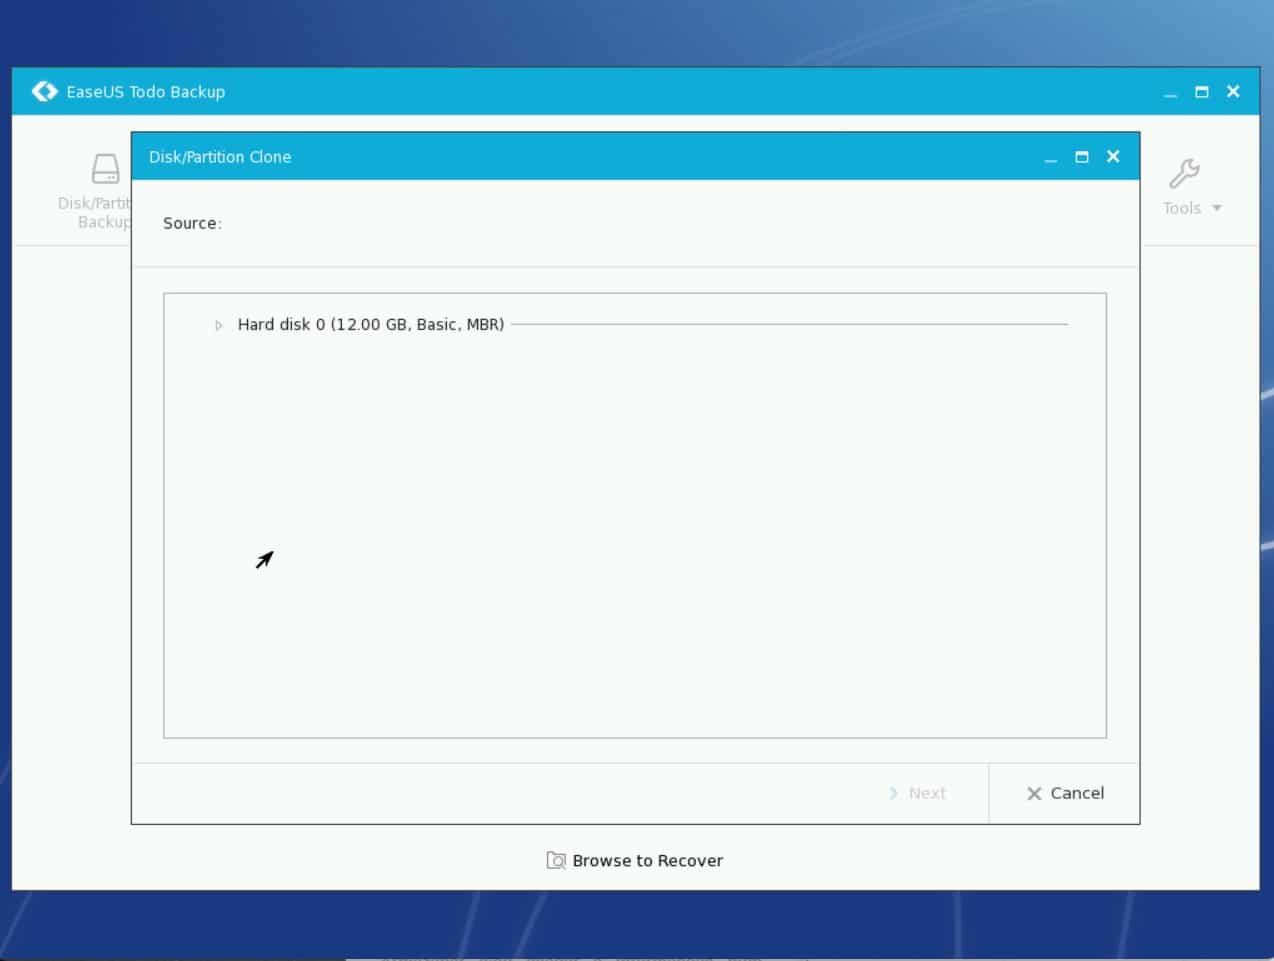The width and height of the screenshot is (1274, 961).
Task: Close the EaseUS Todo Backup main window
Action: [x=1233, y=92]
